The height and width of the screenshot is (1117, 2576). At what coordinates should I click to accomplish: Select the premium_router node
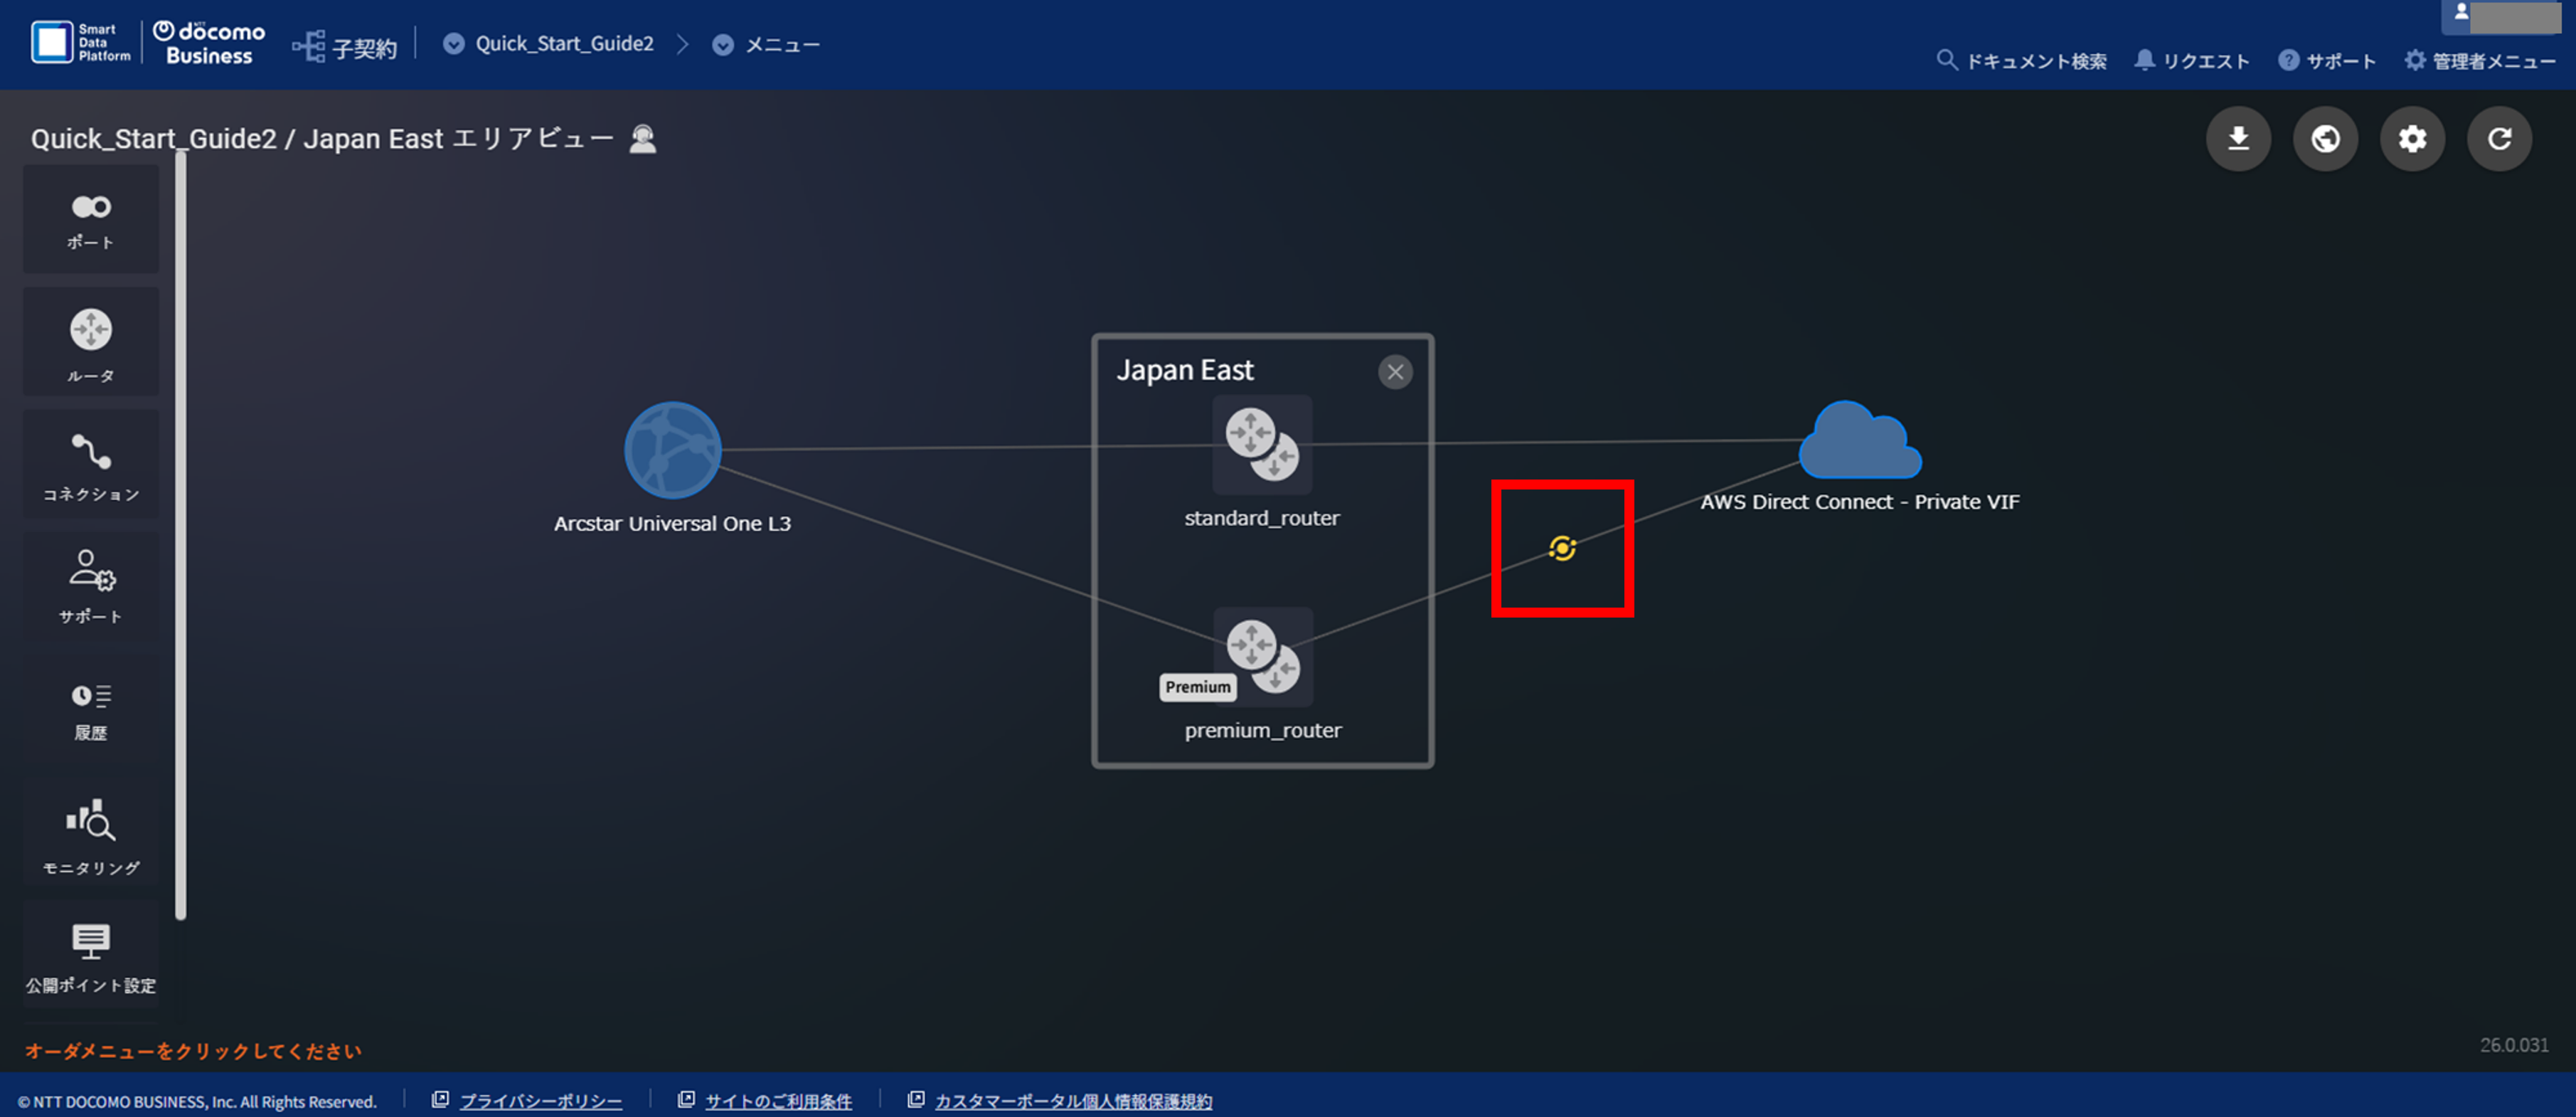[x=1263, y=656]
